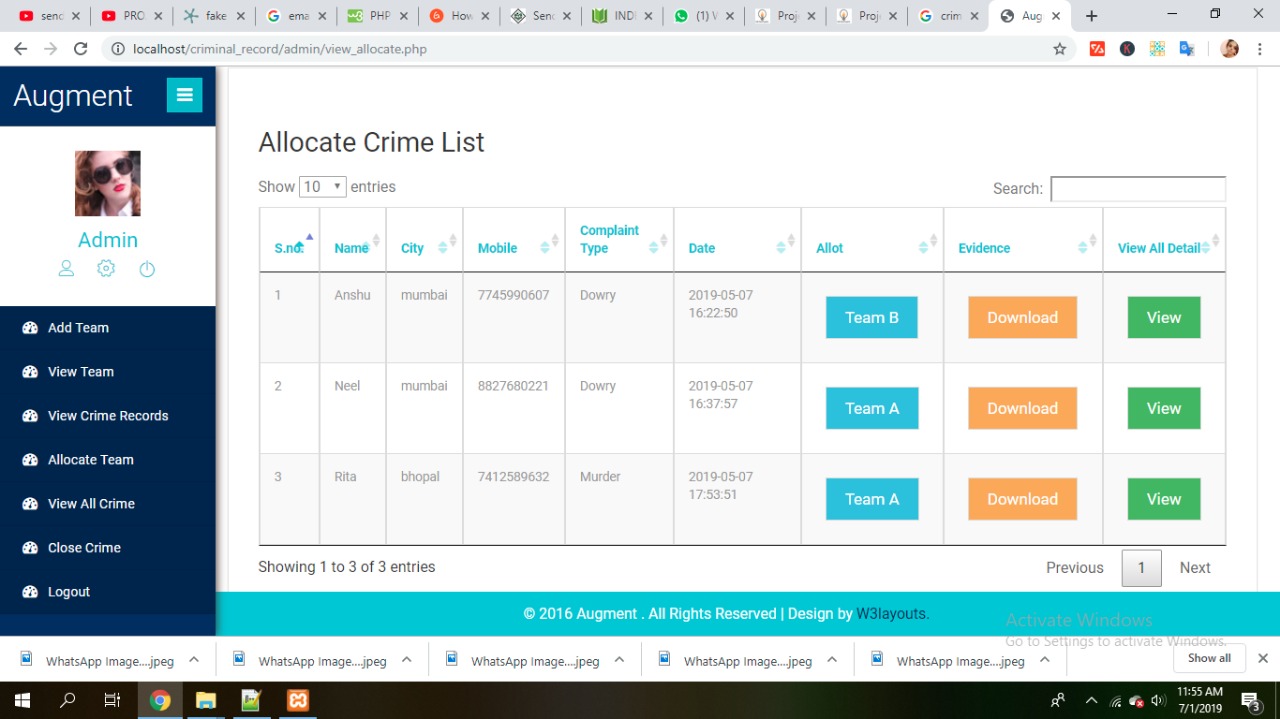Viewport: 1280px width, 719px height.
Task: View all details of Rita's case
Action: [1163, 499]
